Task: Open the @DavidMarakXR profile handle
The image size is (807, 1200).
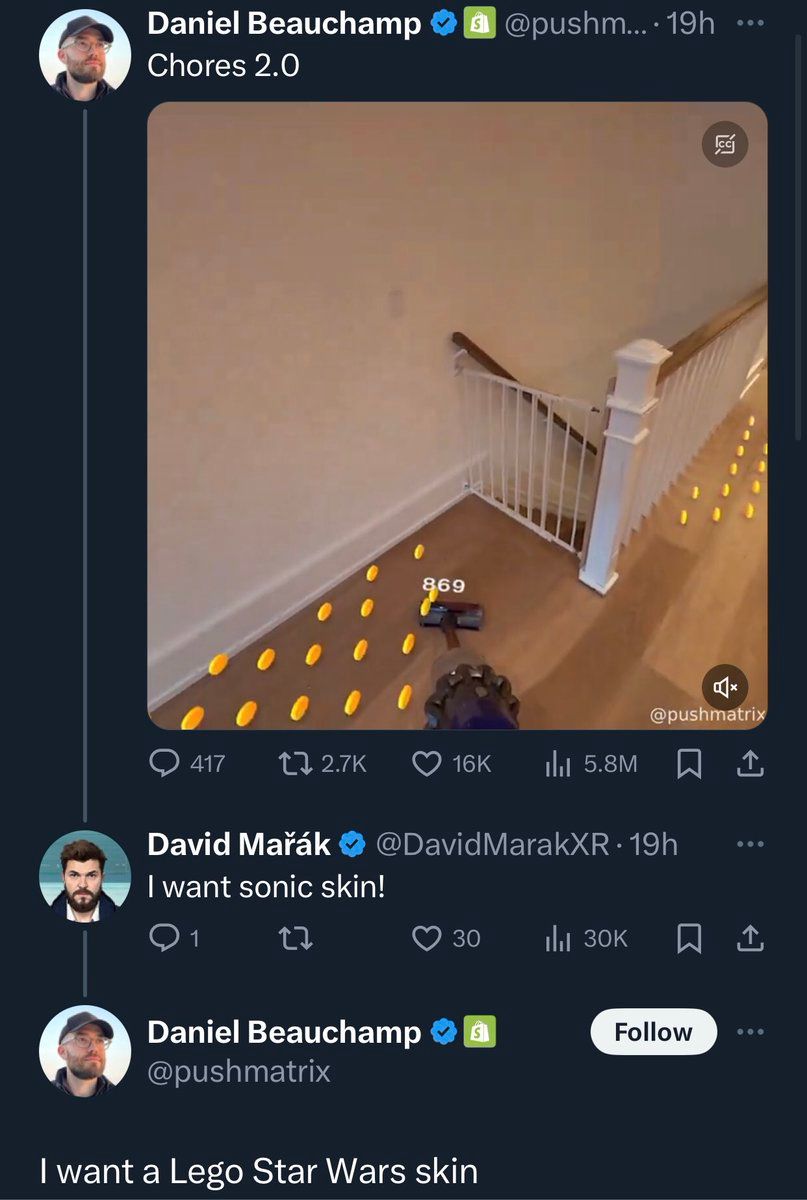Action: click(491, 845)
